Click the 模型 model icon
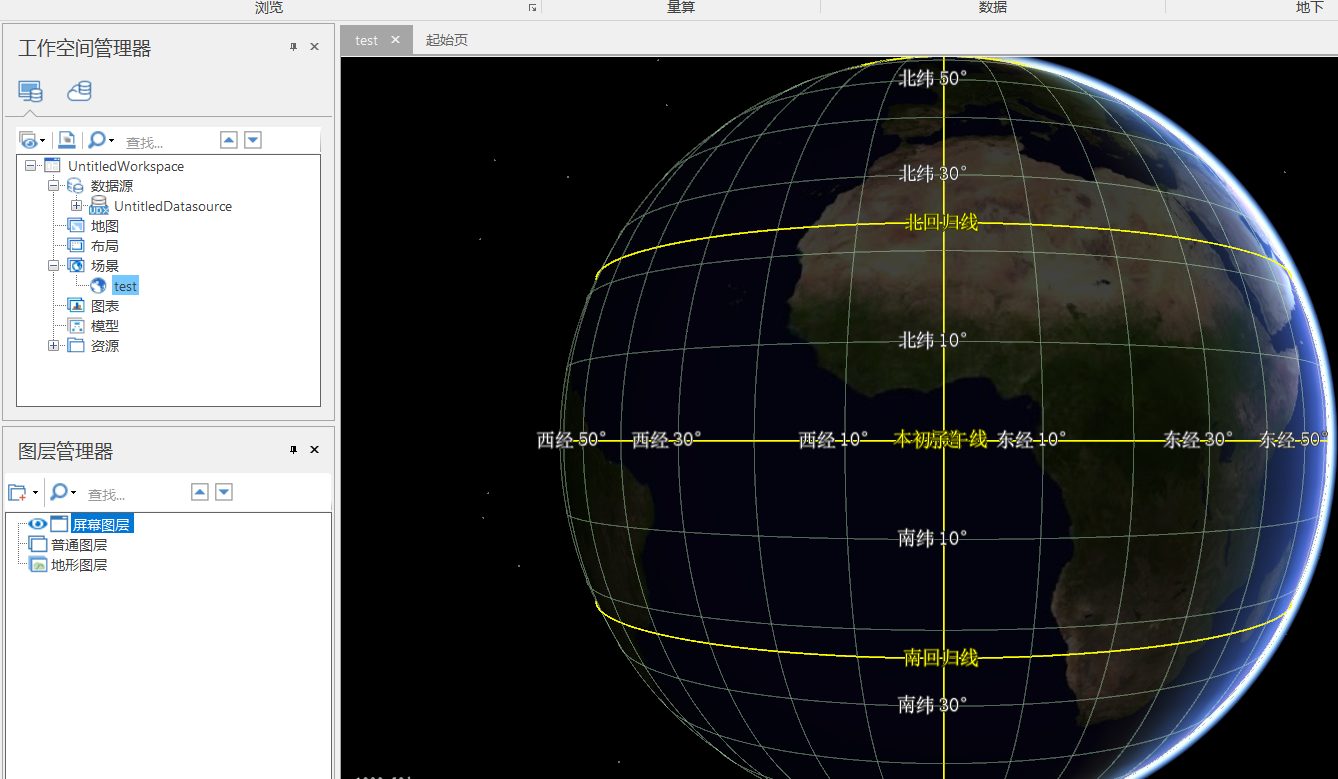 76,326
